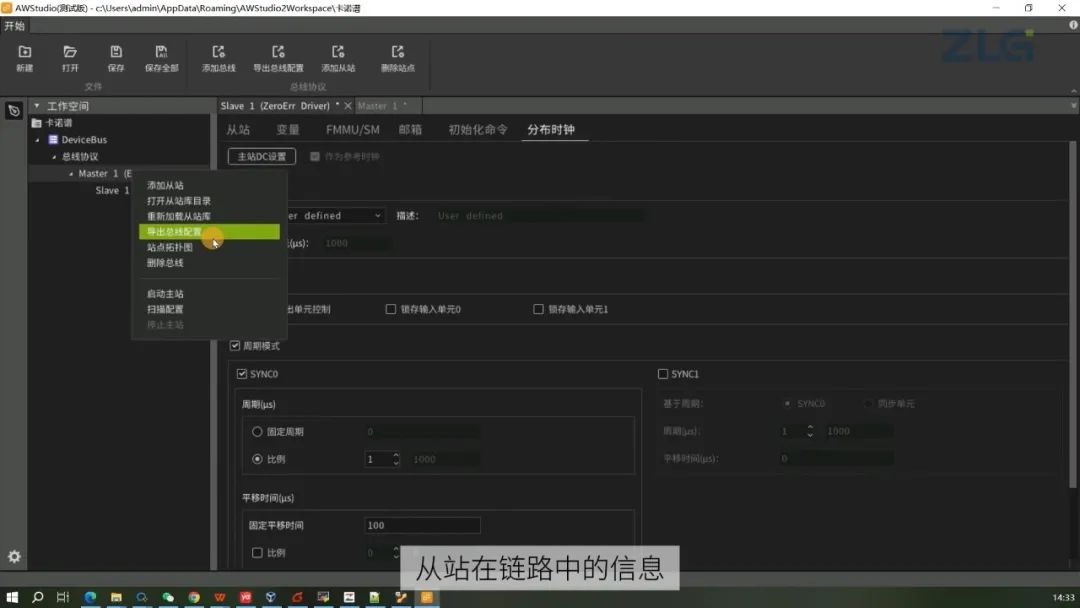The width and height of the screenshot is (1080, 608).
Task: Choose 导出总线配置 in the context menu
Action: tap(209, 231)
